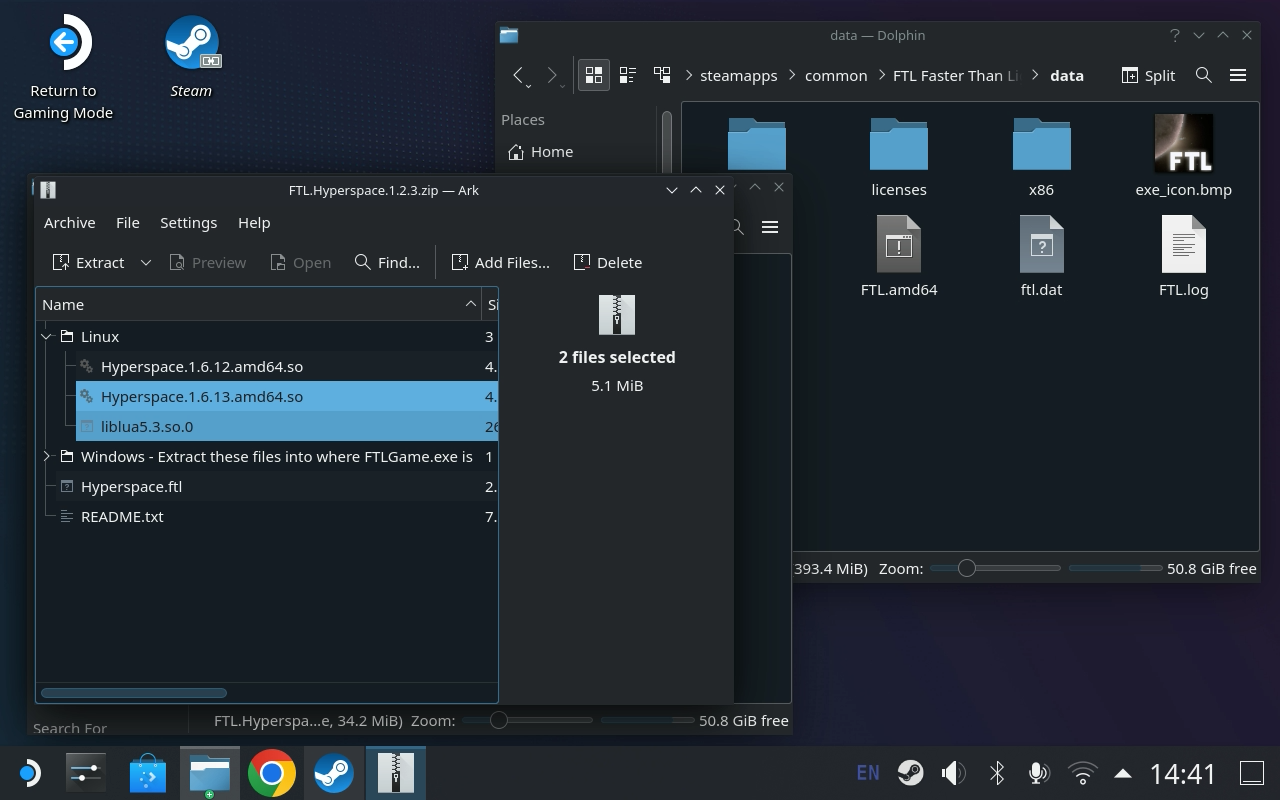Adjust the Zoom slider in the lower Dolphin window

pyautogui.click(x=527, y=720)
